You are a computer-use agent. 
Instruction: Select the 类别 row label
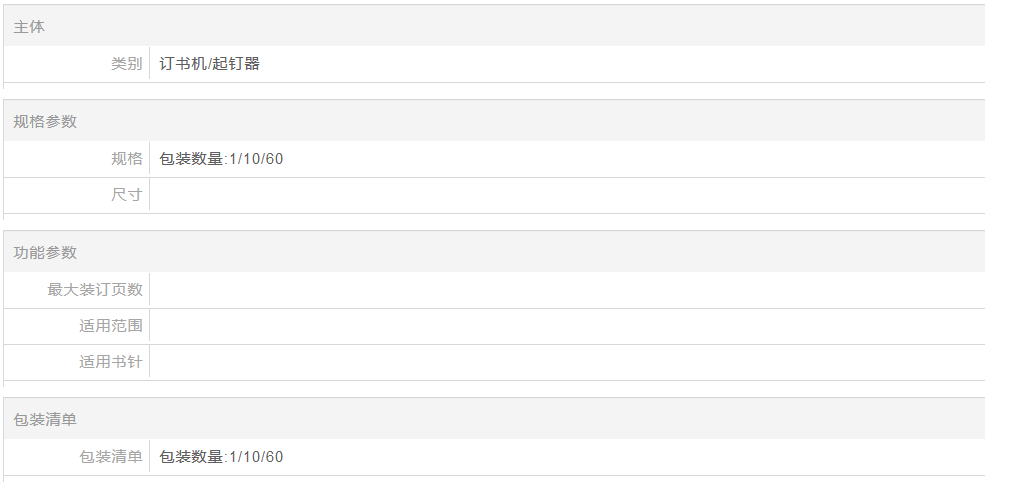click(126, 64)
